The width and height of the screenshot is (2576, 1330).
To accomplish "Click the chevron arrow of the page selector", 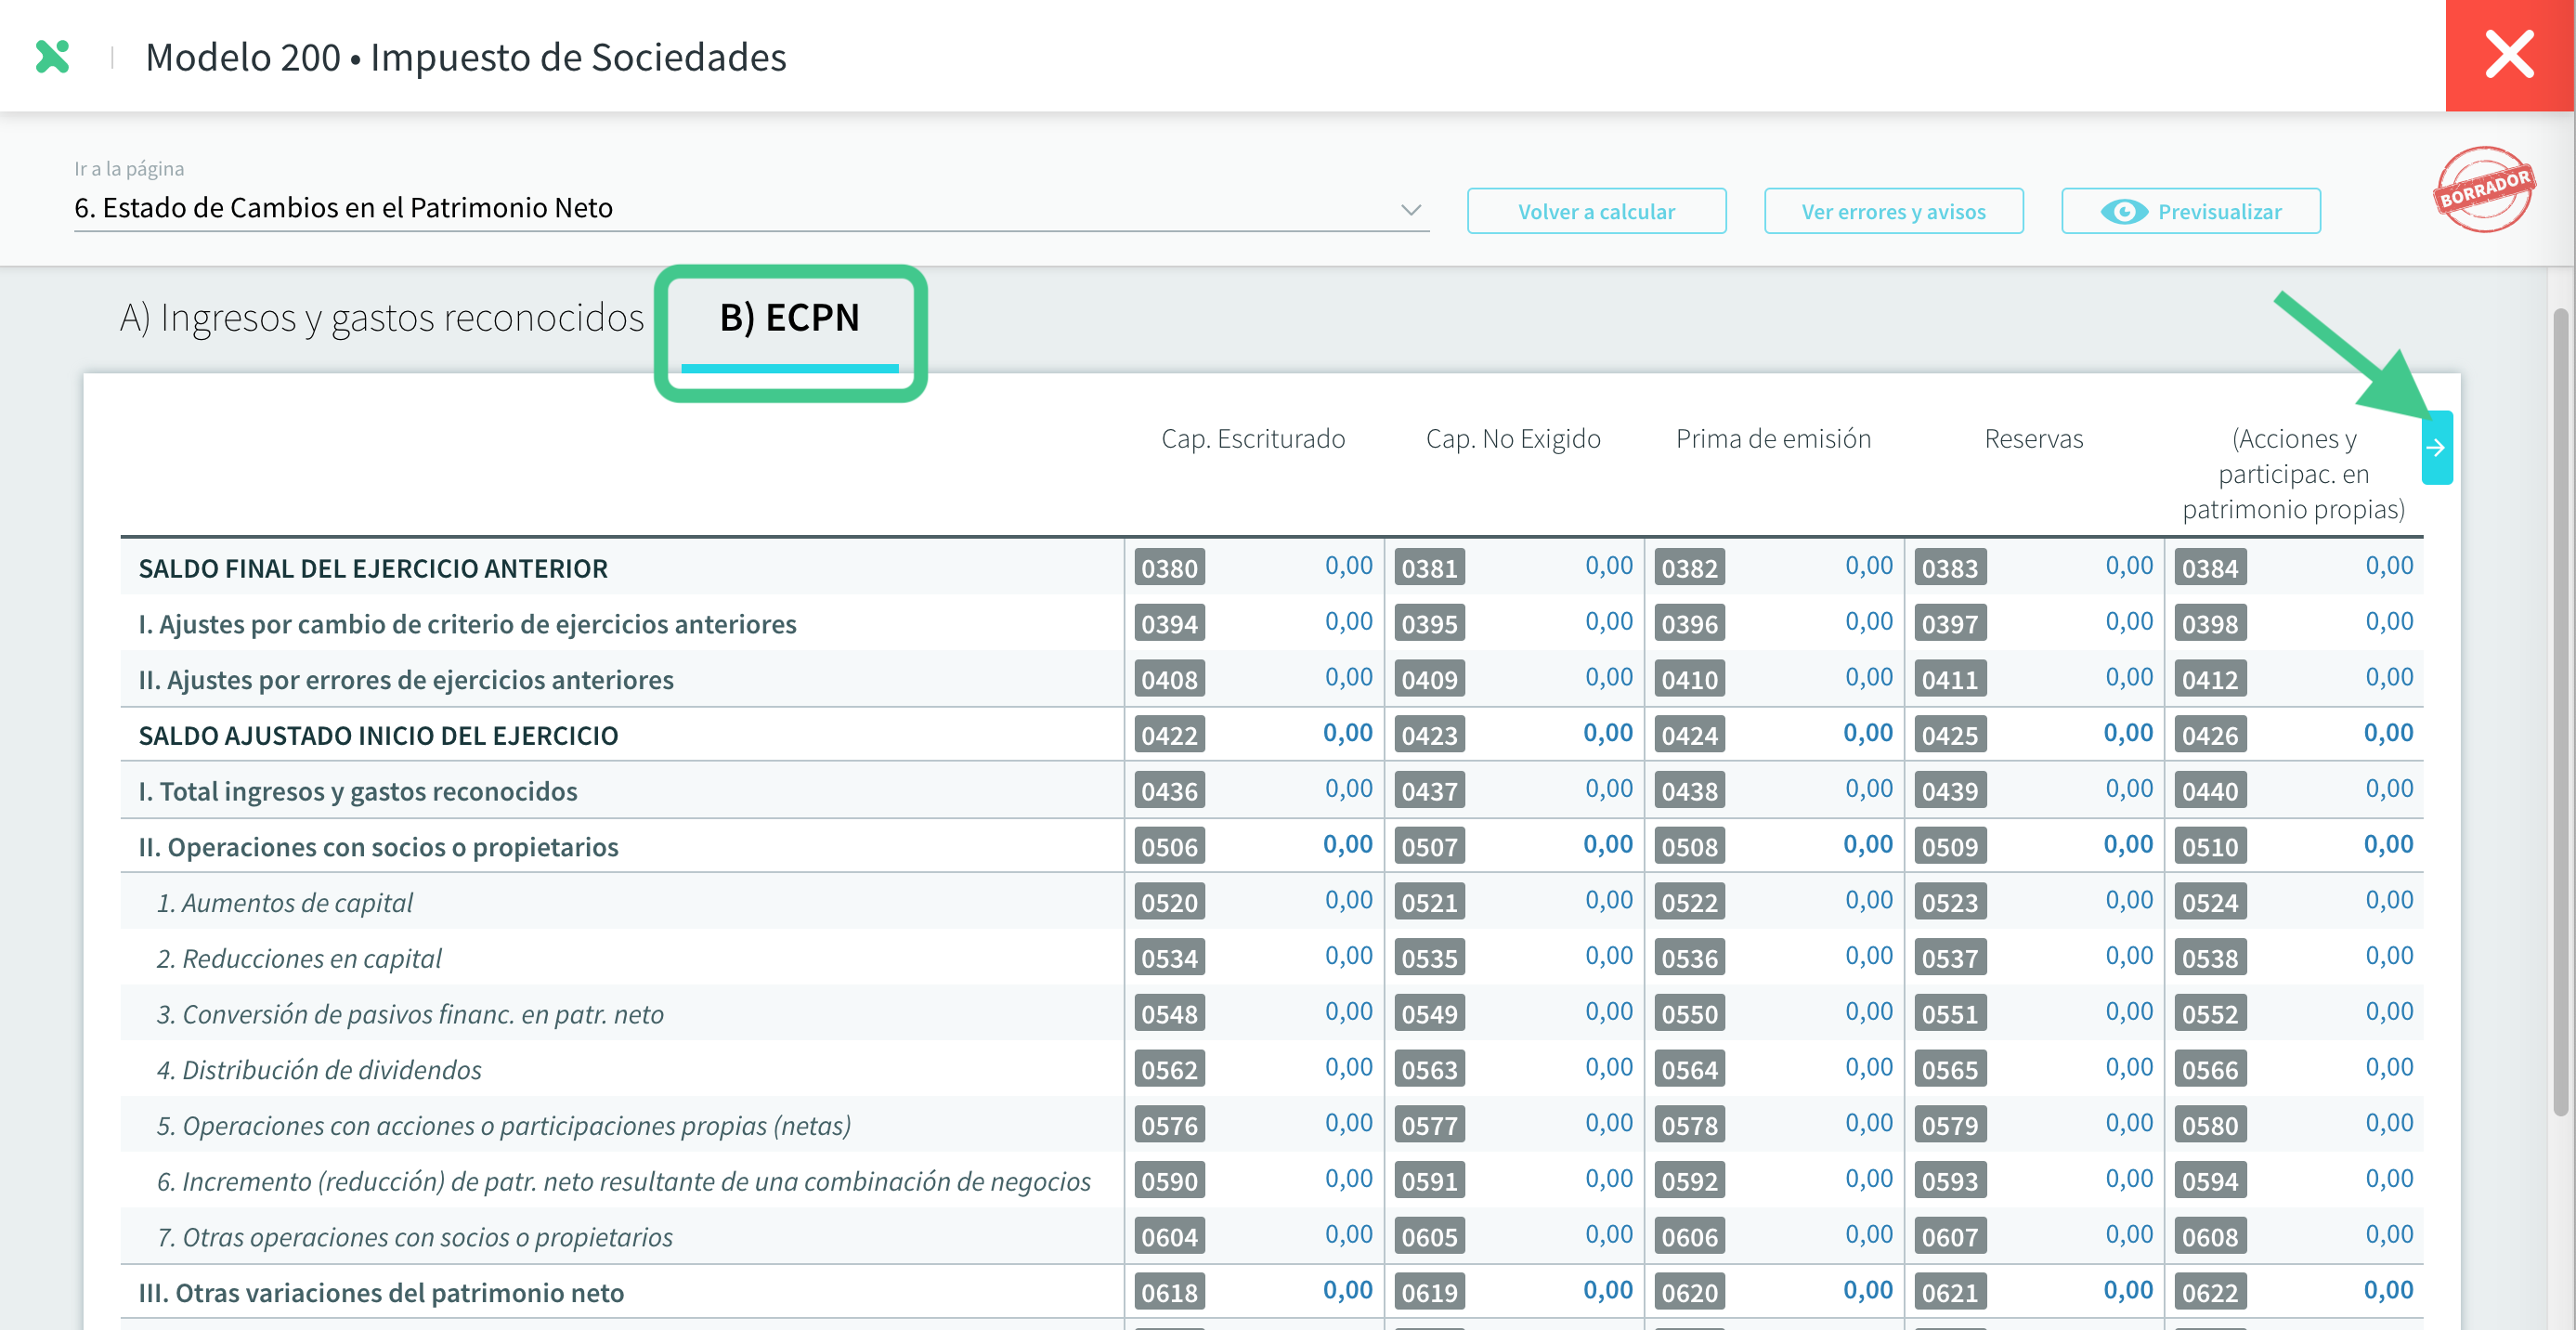I will [1410, 210].
